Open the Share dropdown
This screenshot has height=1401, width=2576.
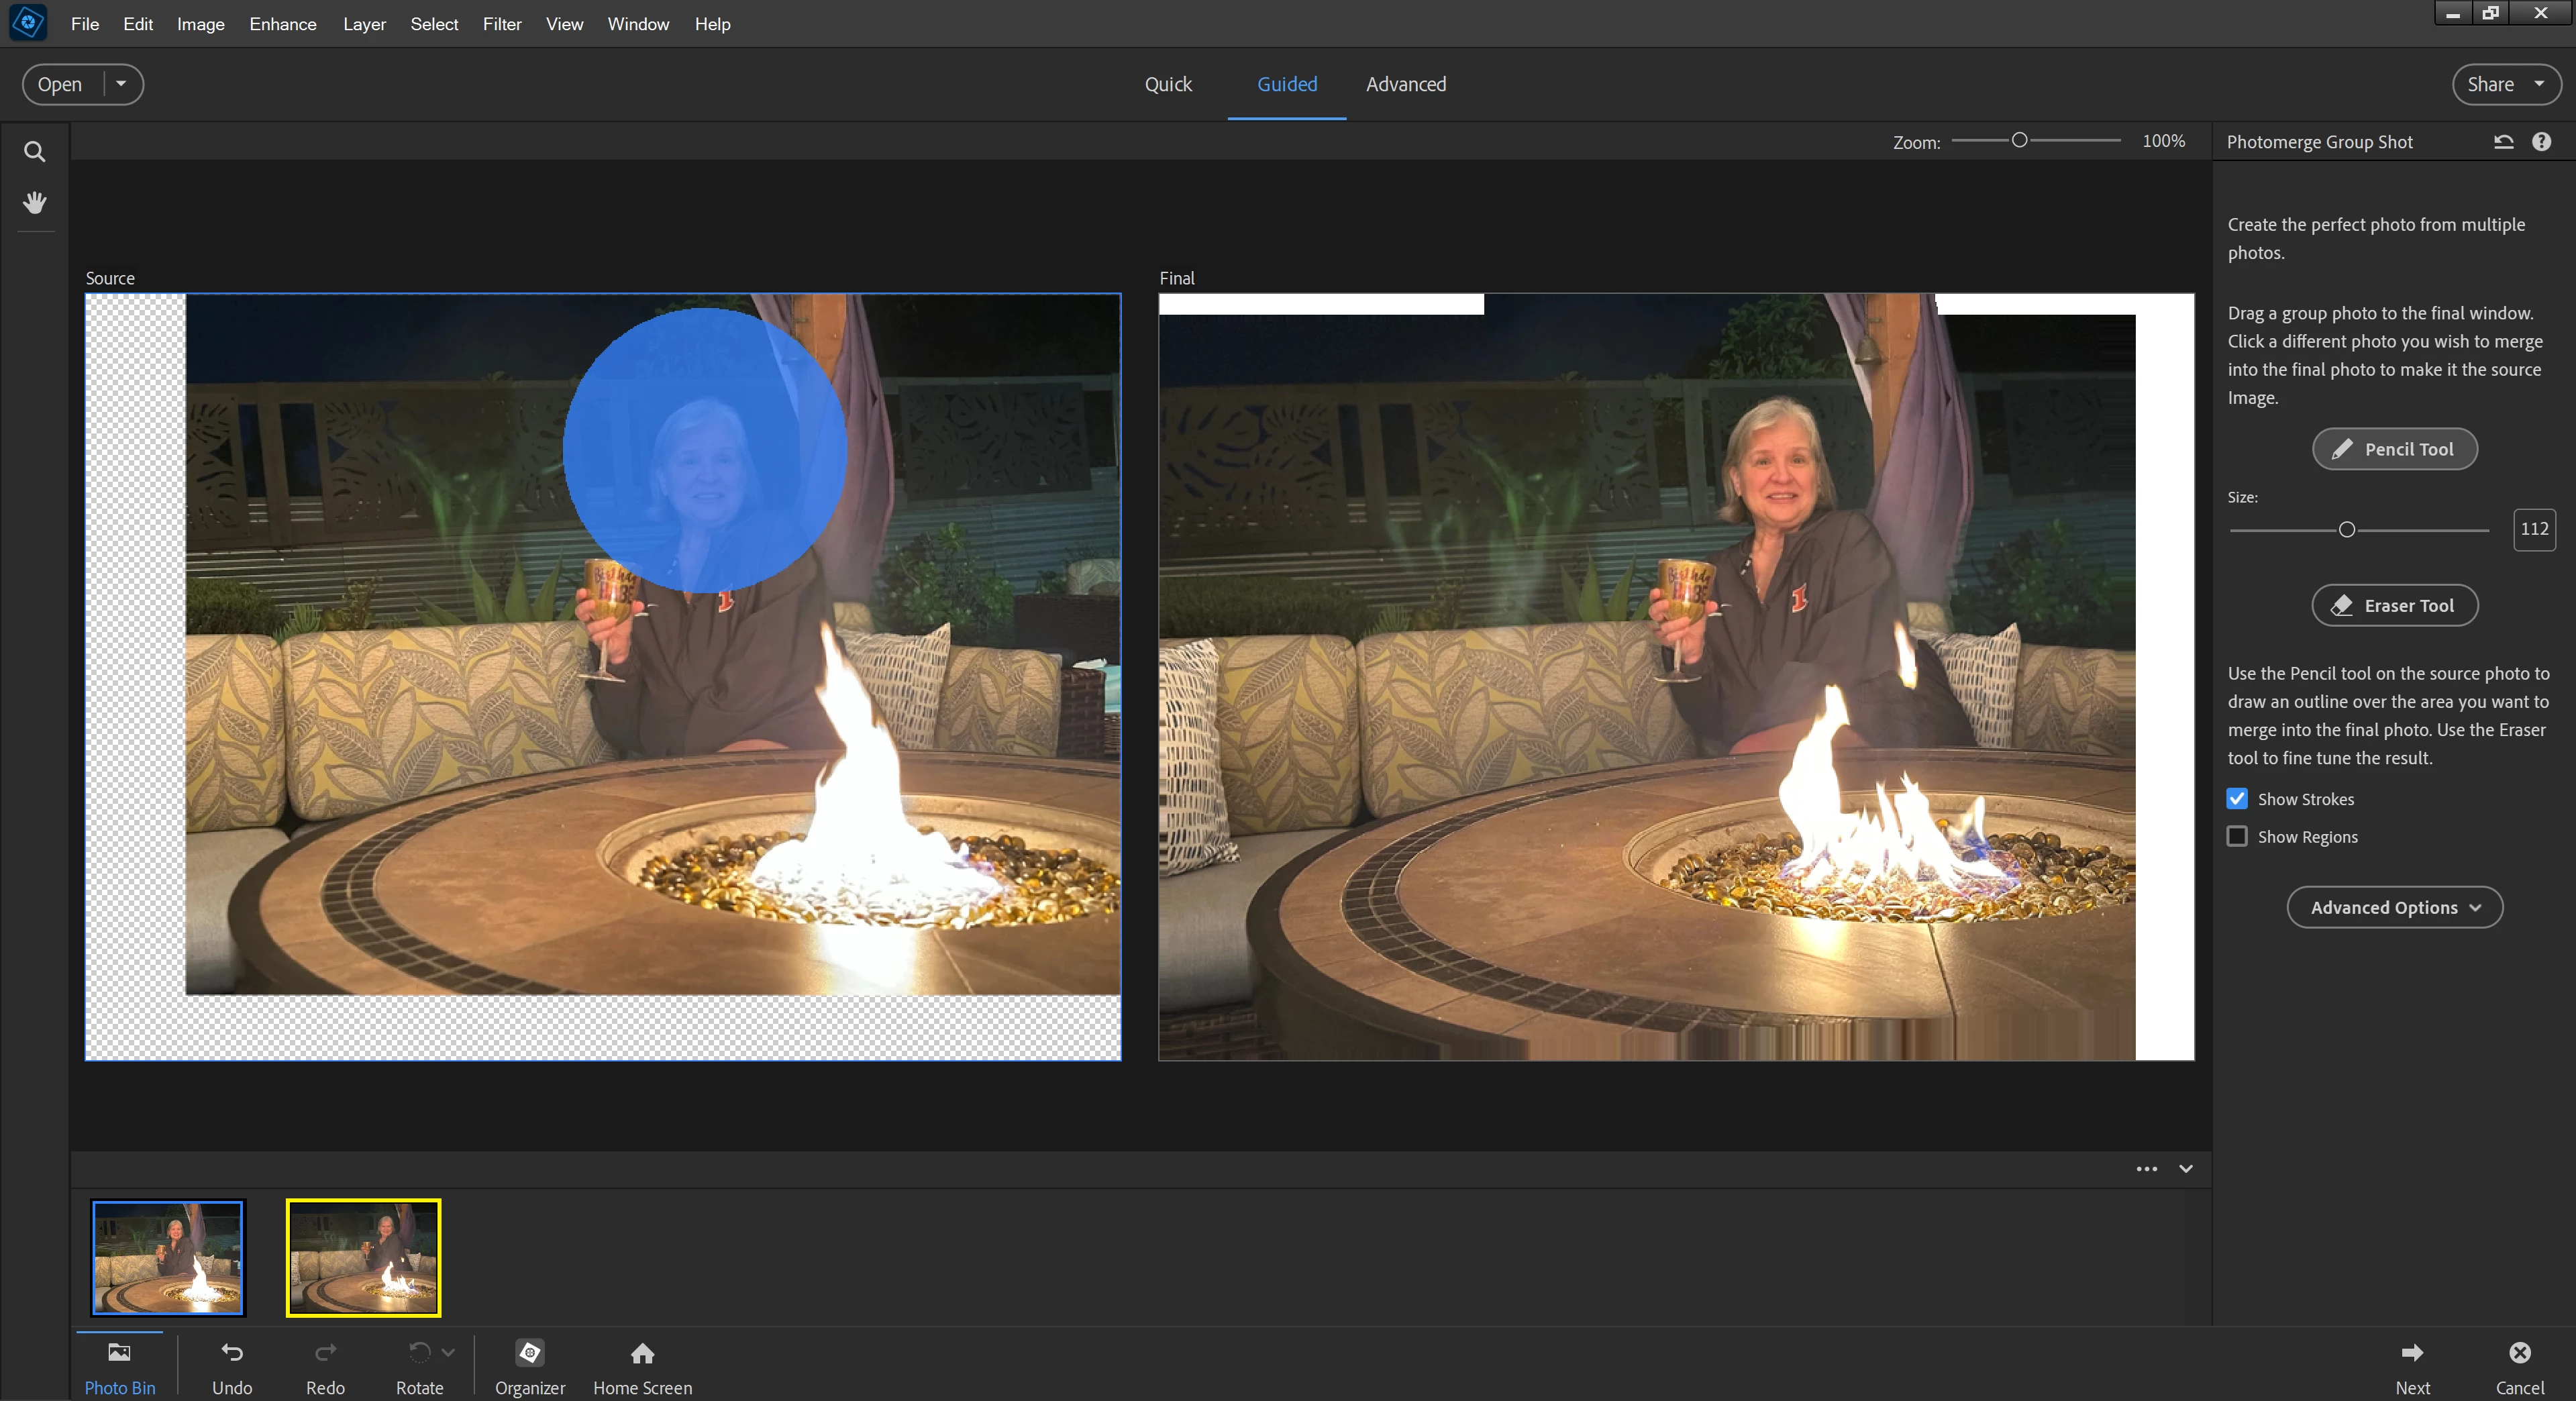coord(2506,84)
